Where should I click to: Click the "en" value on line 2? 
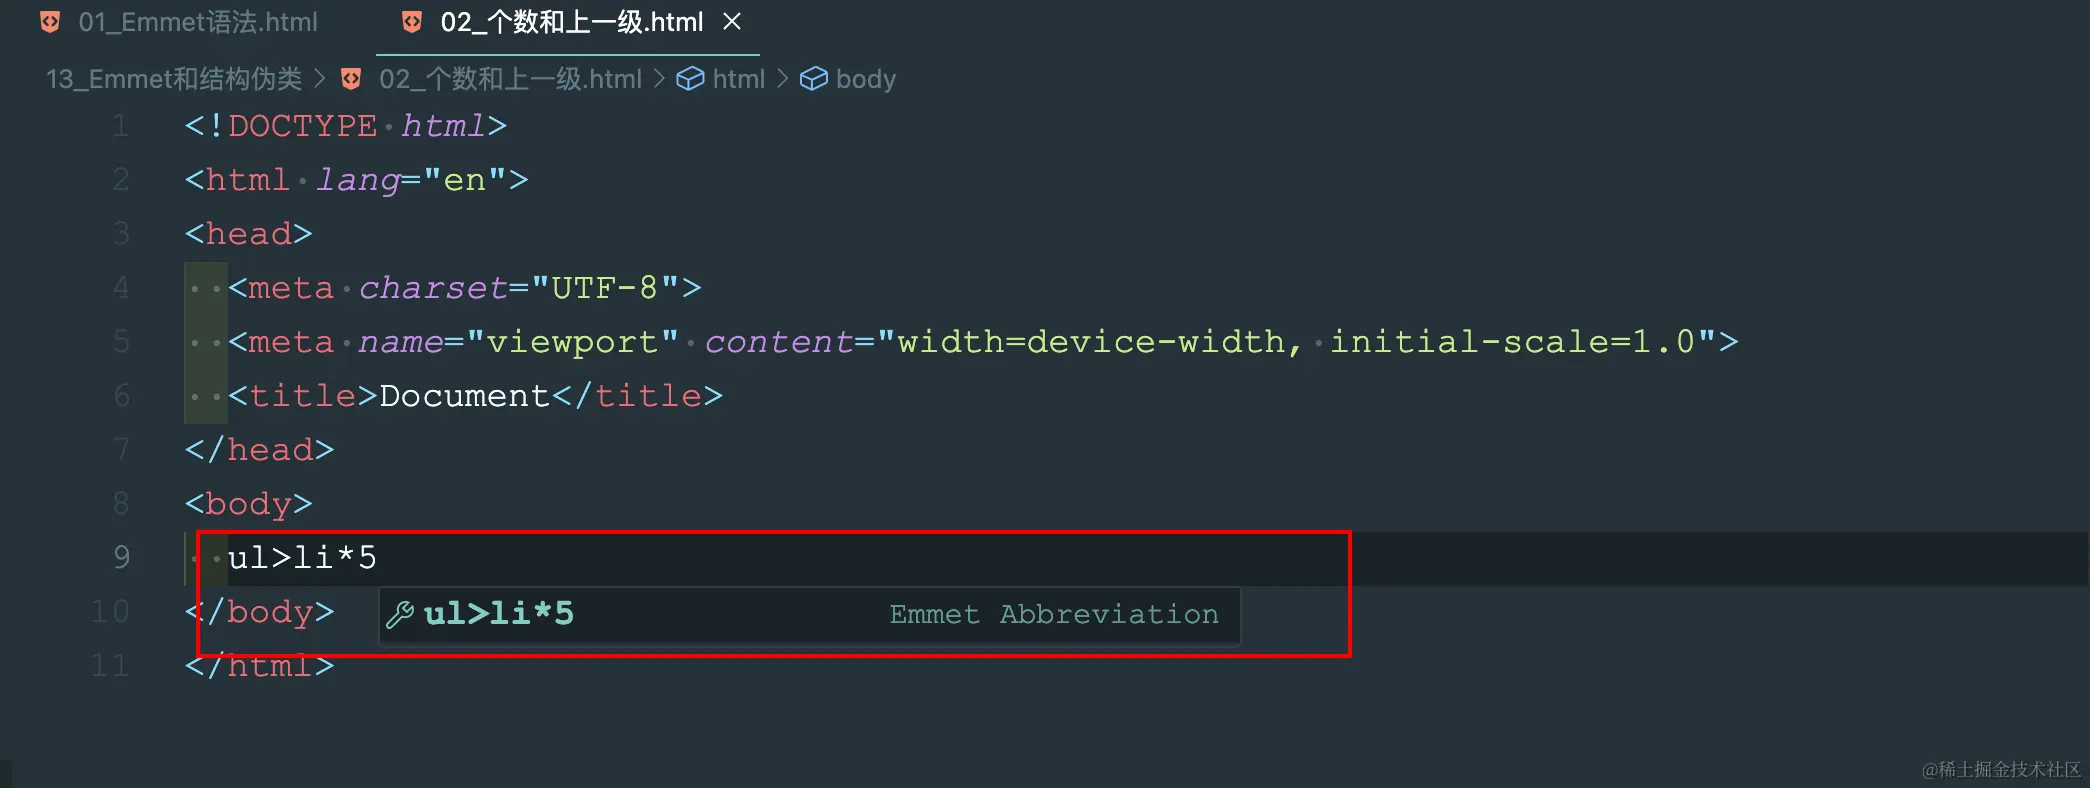tap(464, 180)
